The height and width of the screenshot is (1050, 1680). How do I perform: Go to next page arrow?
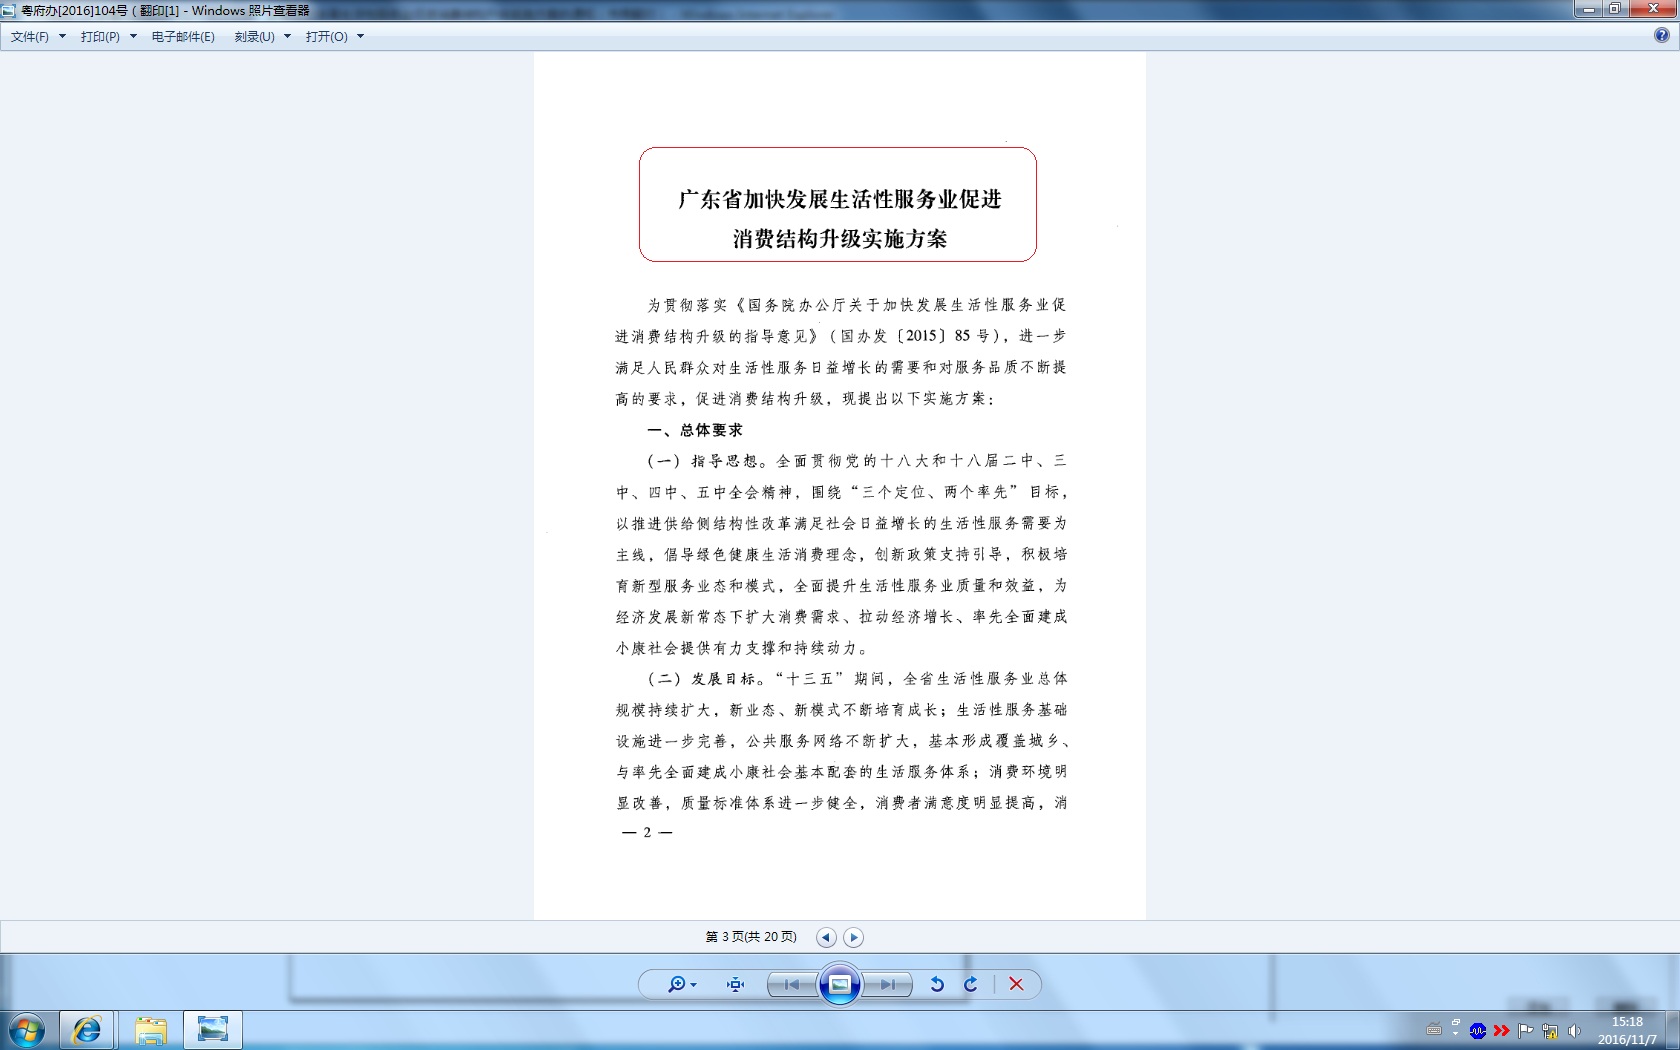[x=853, y=938]
